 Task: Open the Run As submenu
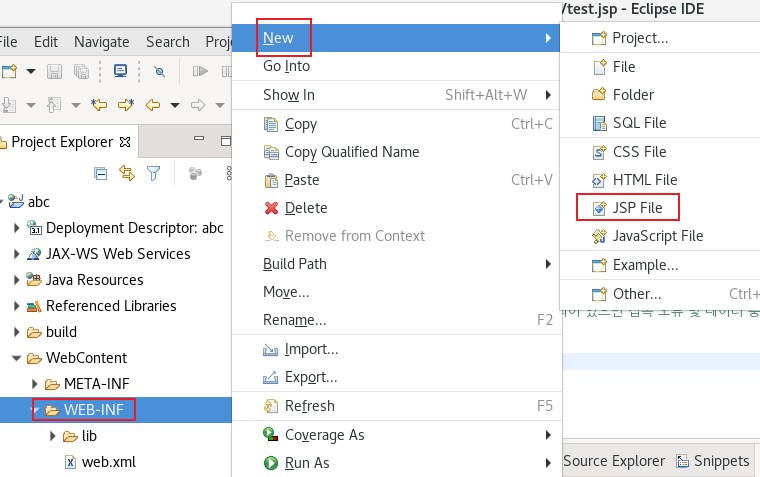click(x=396, y=463)
